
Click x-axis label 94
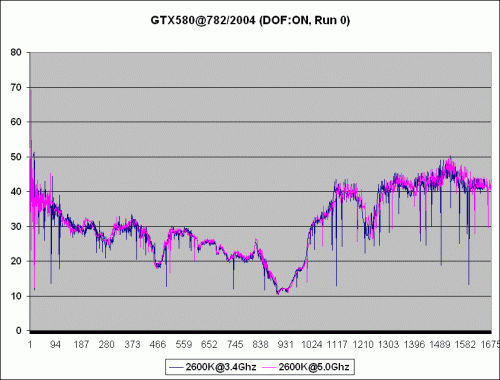pos(56,344)
